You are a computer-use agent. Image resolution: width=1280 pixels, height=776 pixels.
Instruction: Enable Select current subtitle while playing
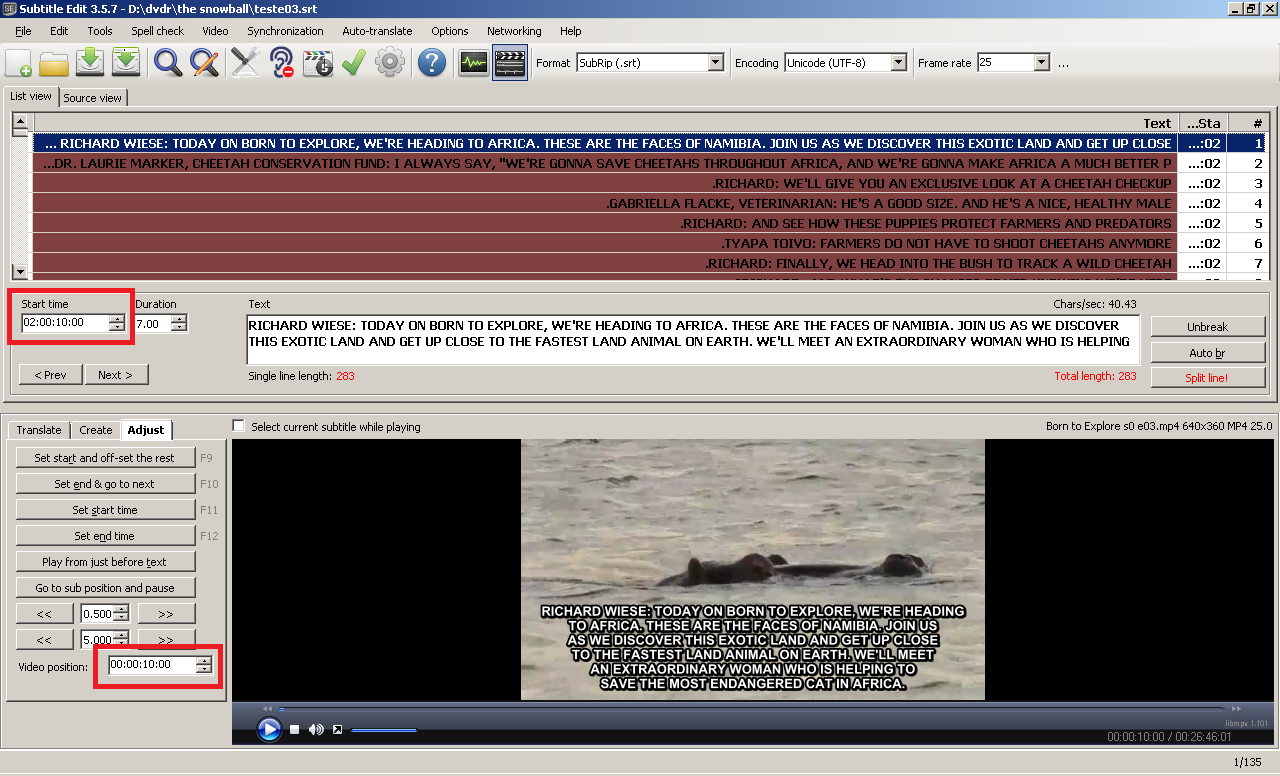tap(238, 426)
